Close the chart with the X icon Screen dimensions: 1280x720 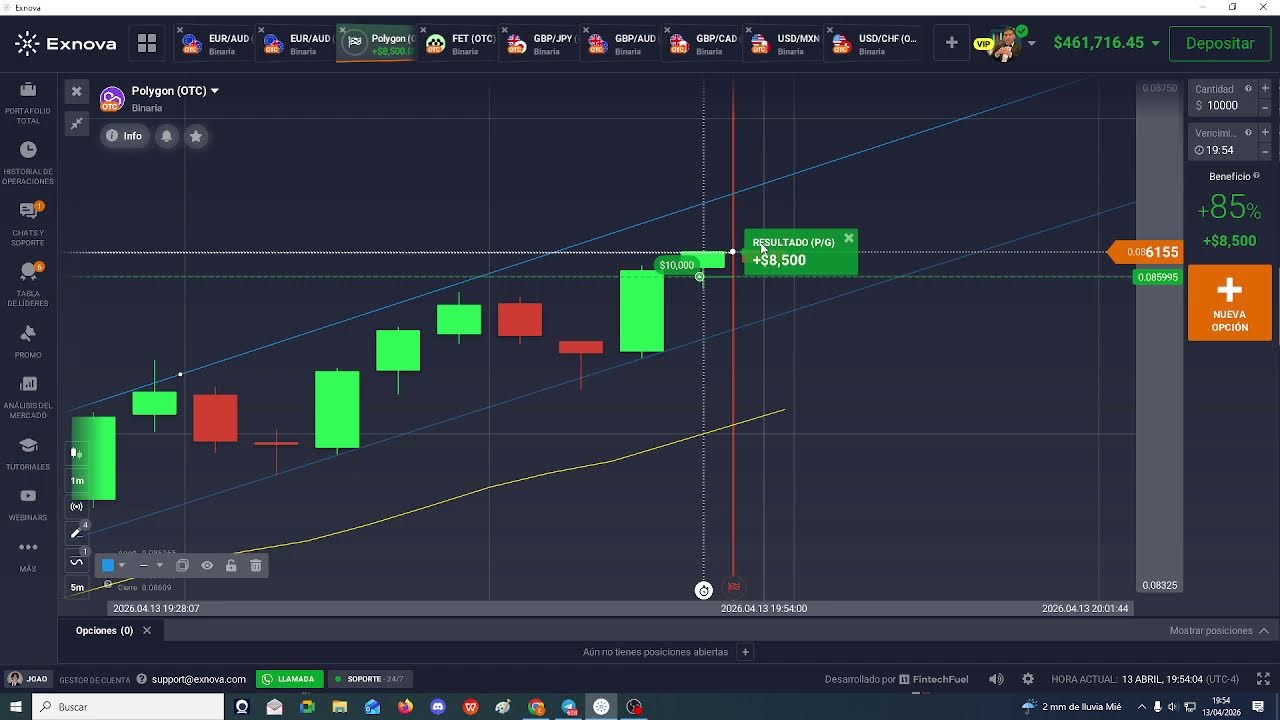pyautogui.click(x=76, y=91)
